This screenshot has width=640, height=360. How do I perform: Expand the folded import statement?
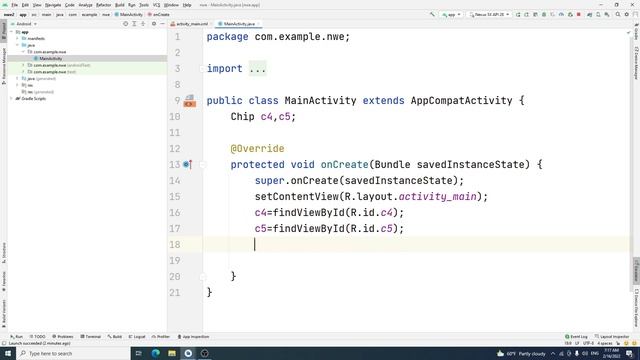click(x=258, y=69)
